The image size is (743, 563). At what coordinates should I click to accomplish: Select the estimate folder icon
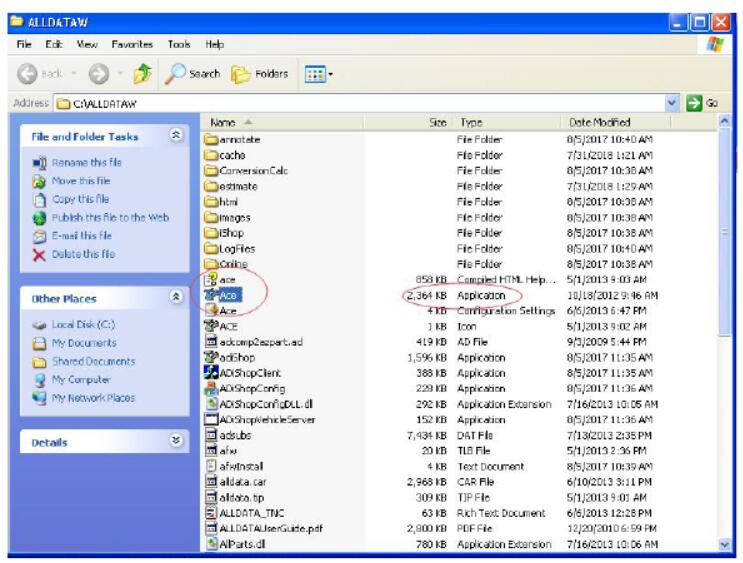pos(211,186)
